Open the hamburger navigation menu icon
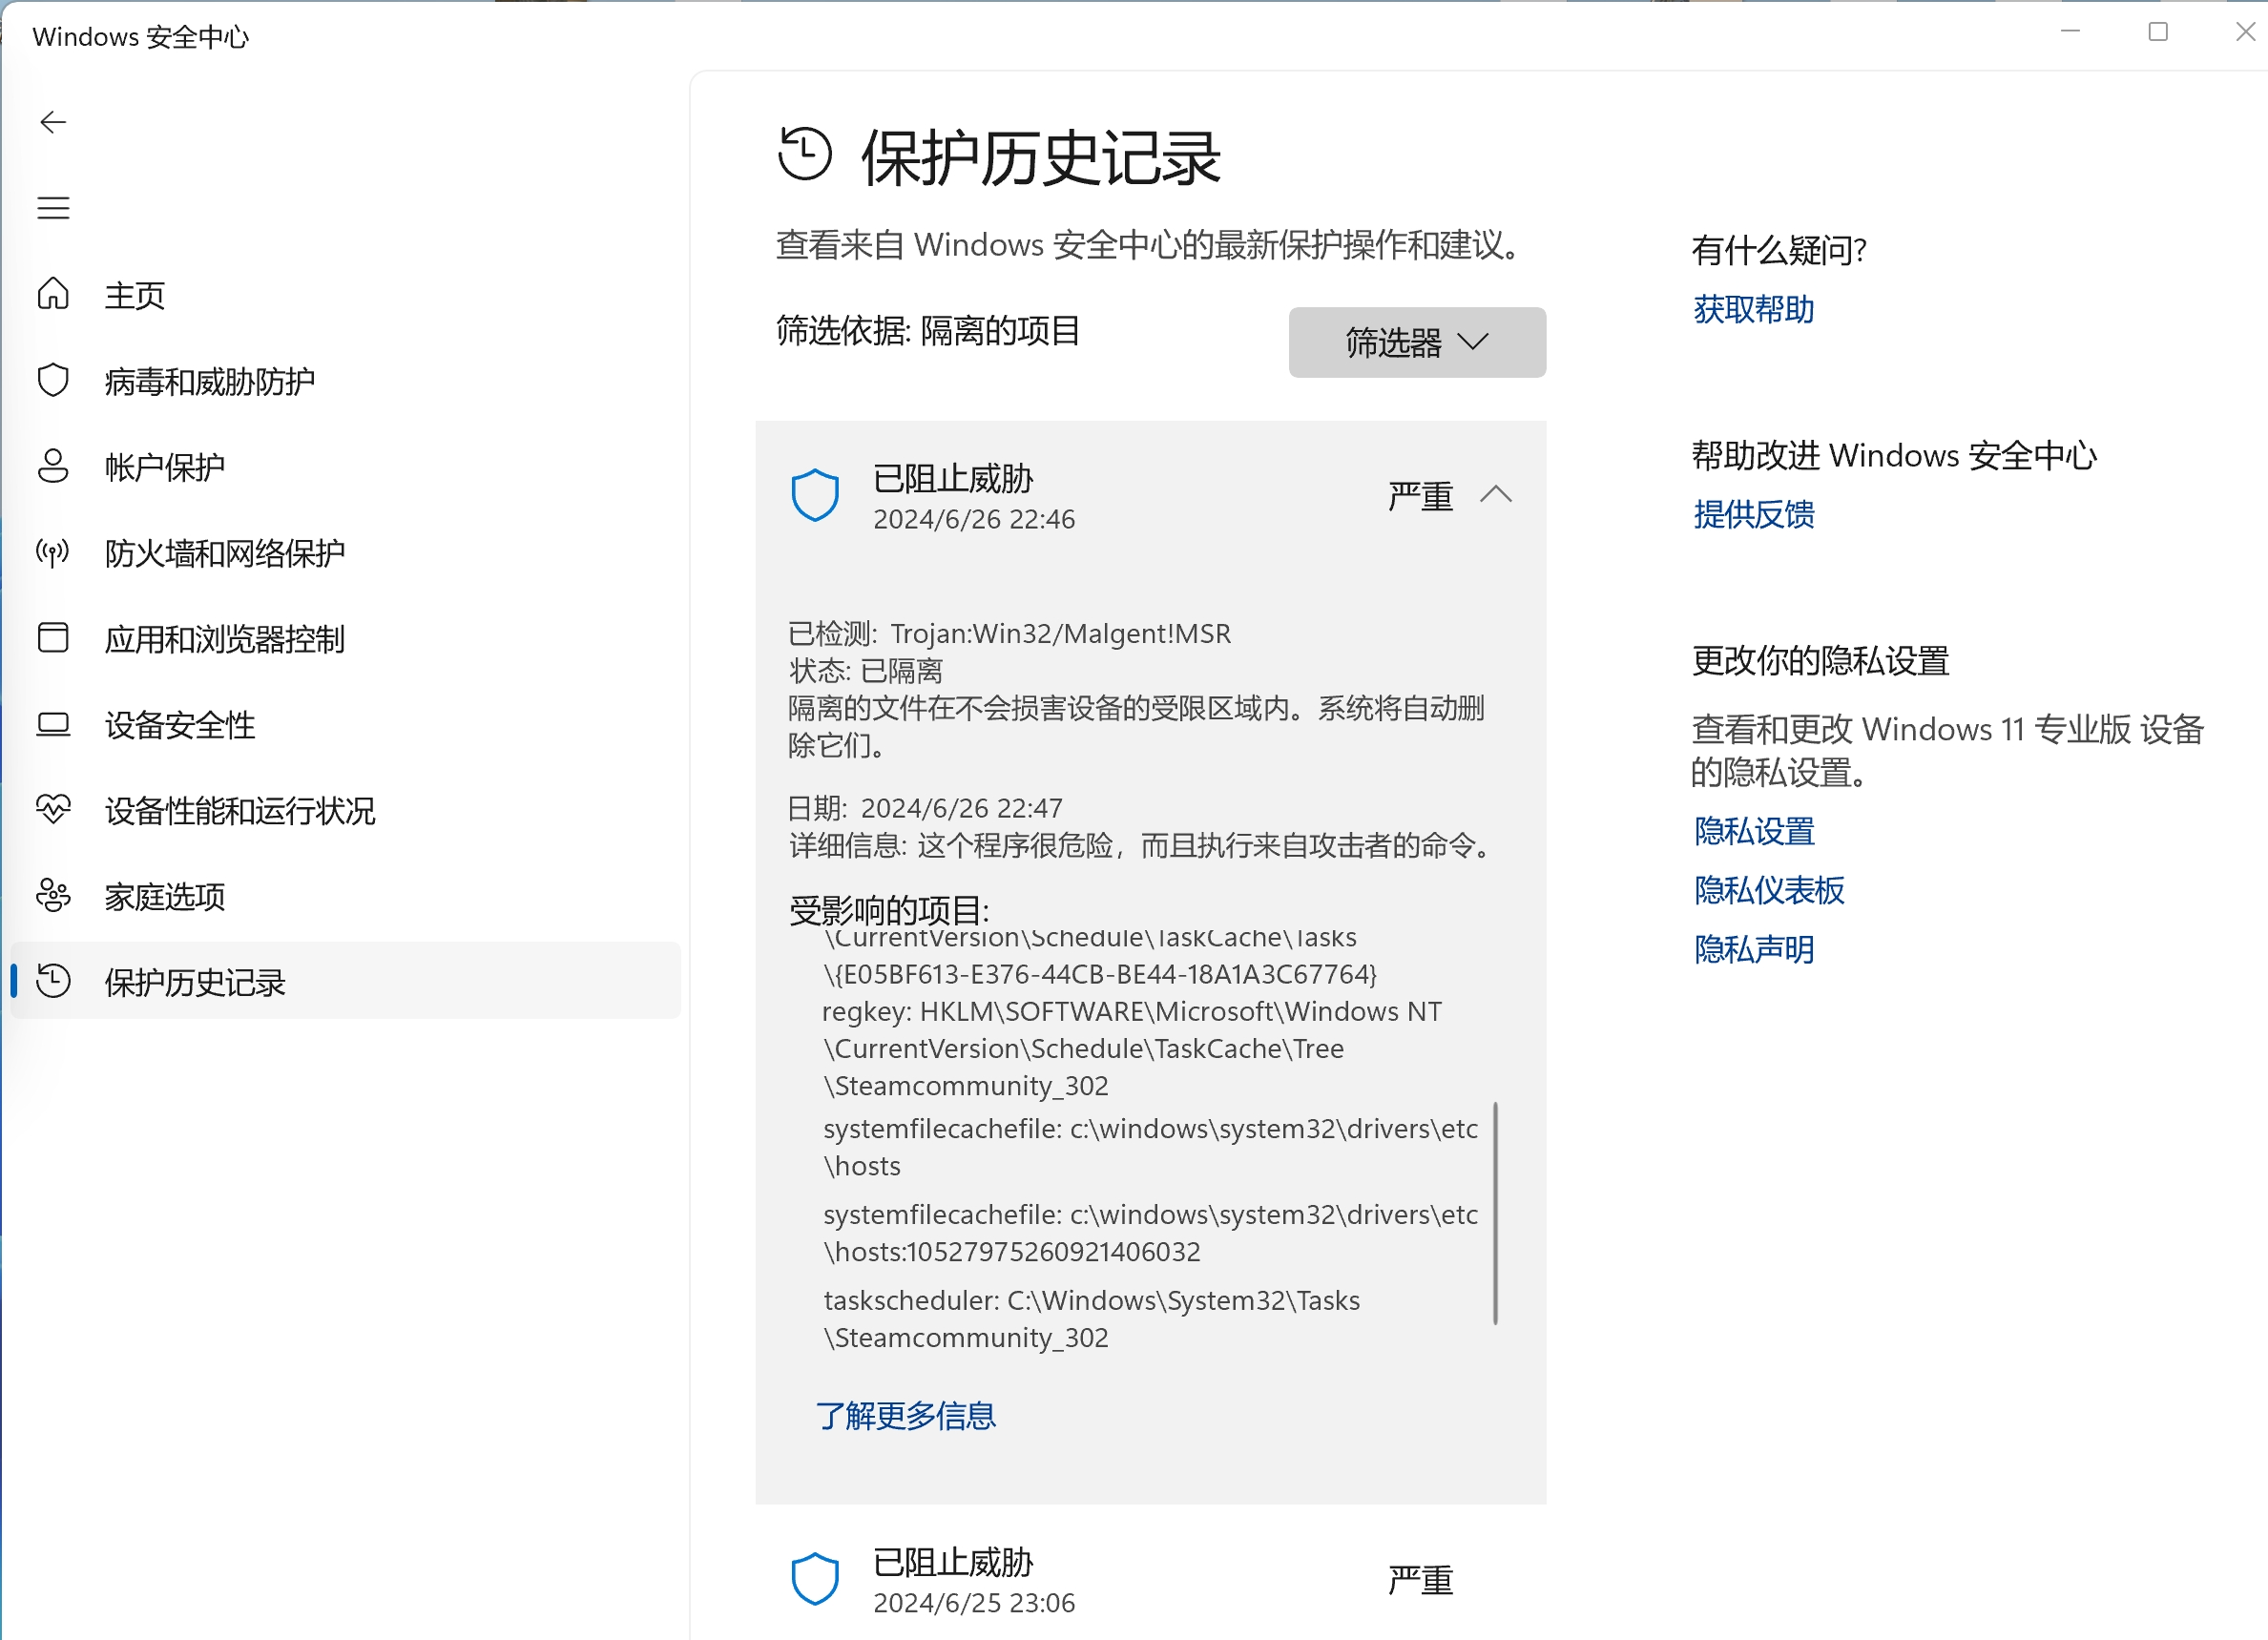This screenshot has width=2268, height=1640. click(x=53, y=208)
